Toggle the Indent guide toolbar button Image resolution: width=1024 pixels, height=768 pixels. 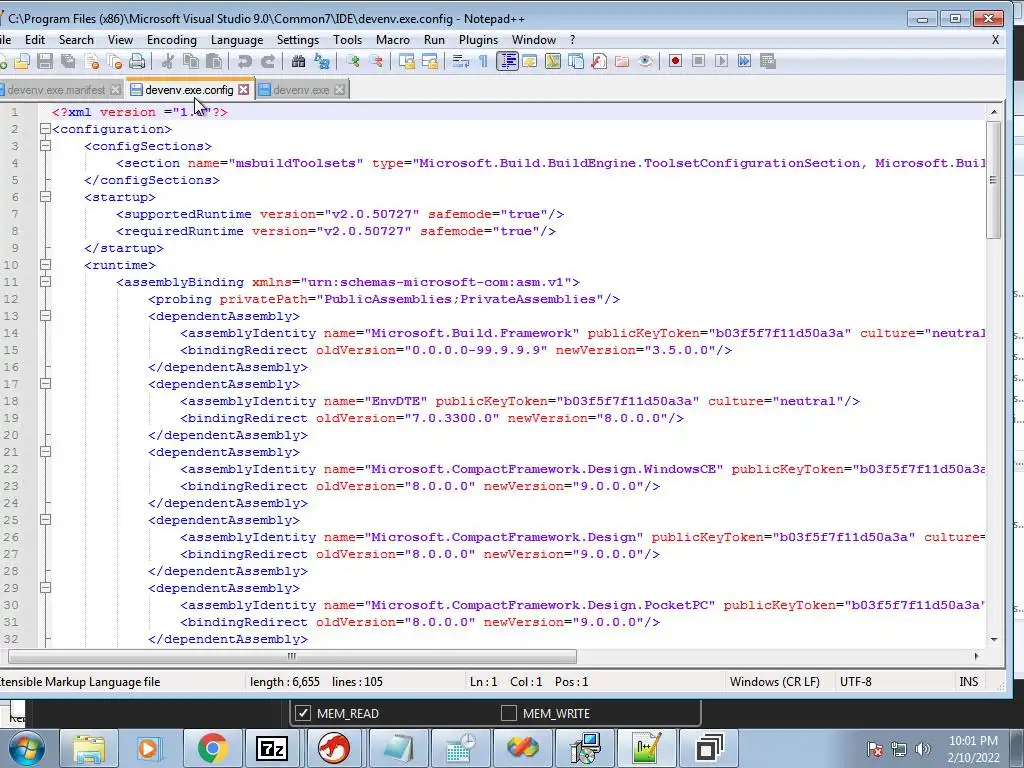click(507, 61)
